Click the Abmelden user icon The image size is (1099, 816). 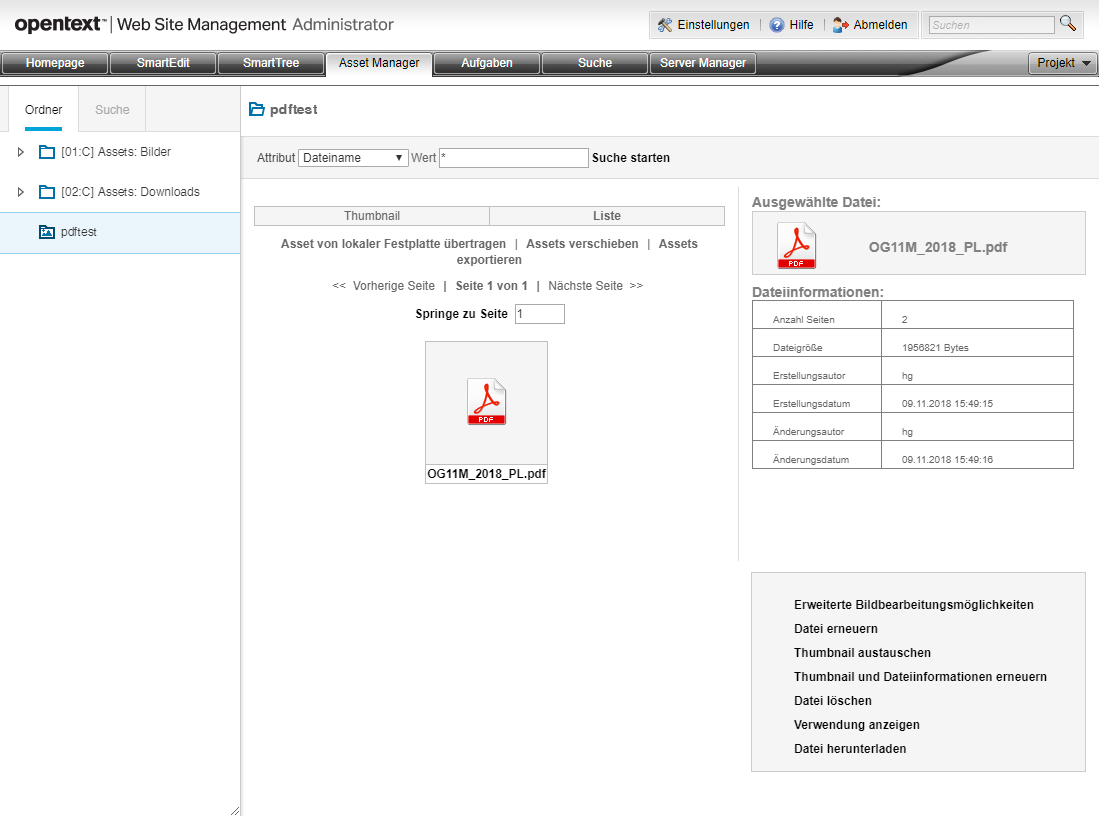840,25
